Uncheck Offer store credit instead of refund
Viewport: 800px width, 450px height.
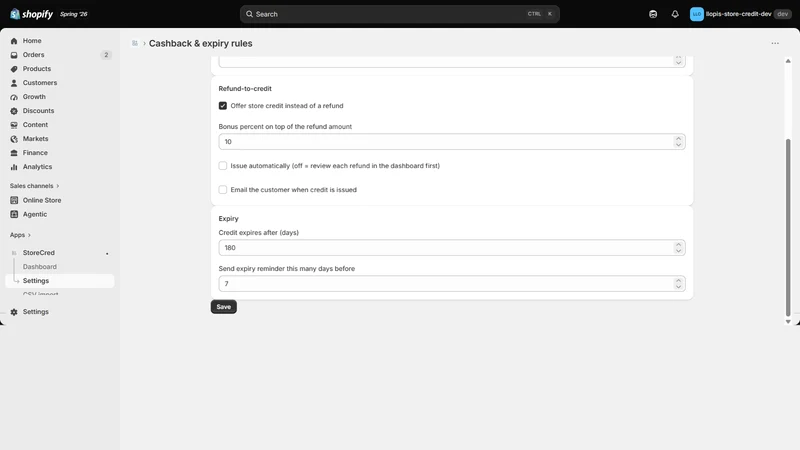223,106
